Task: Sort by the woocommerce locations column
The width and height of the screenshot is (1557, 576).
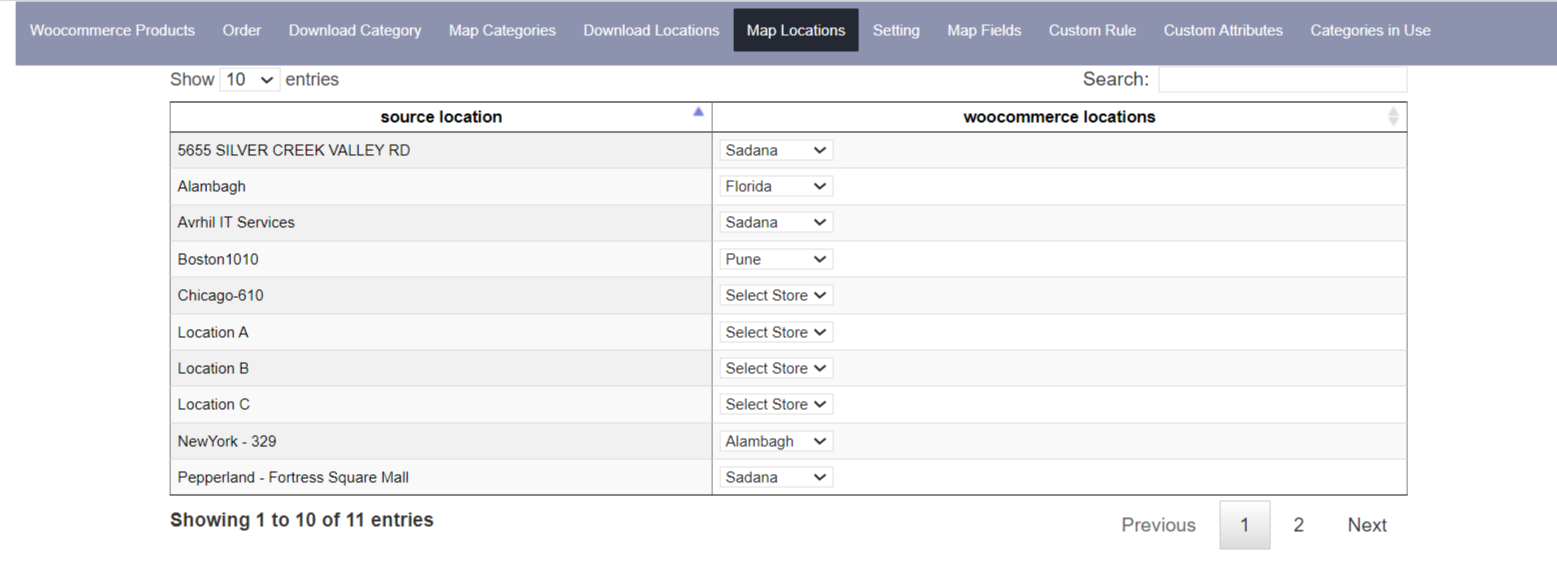Action: click(x=1059, y=117)
